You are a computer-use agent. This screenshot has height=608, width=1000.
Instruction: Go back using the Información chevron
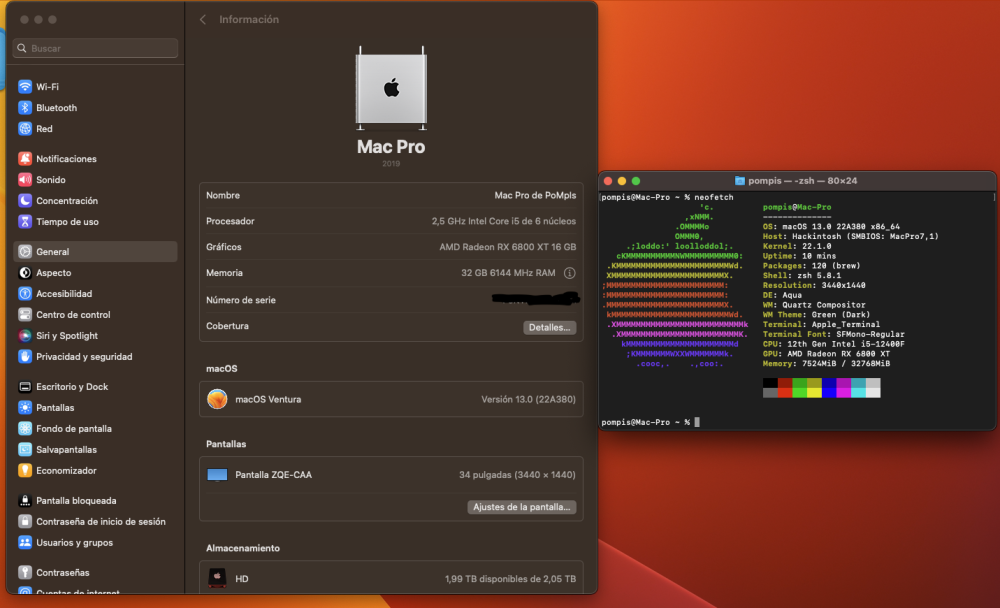click(203, 20)
